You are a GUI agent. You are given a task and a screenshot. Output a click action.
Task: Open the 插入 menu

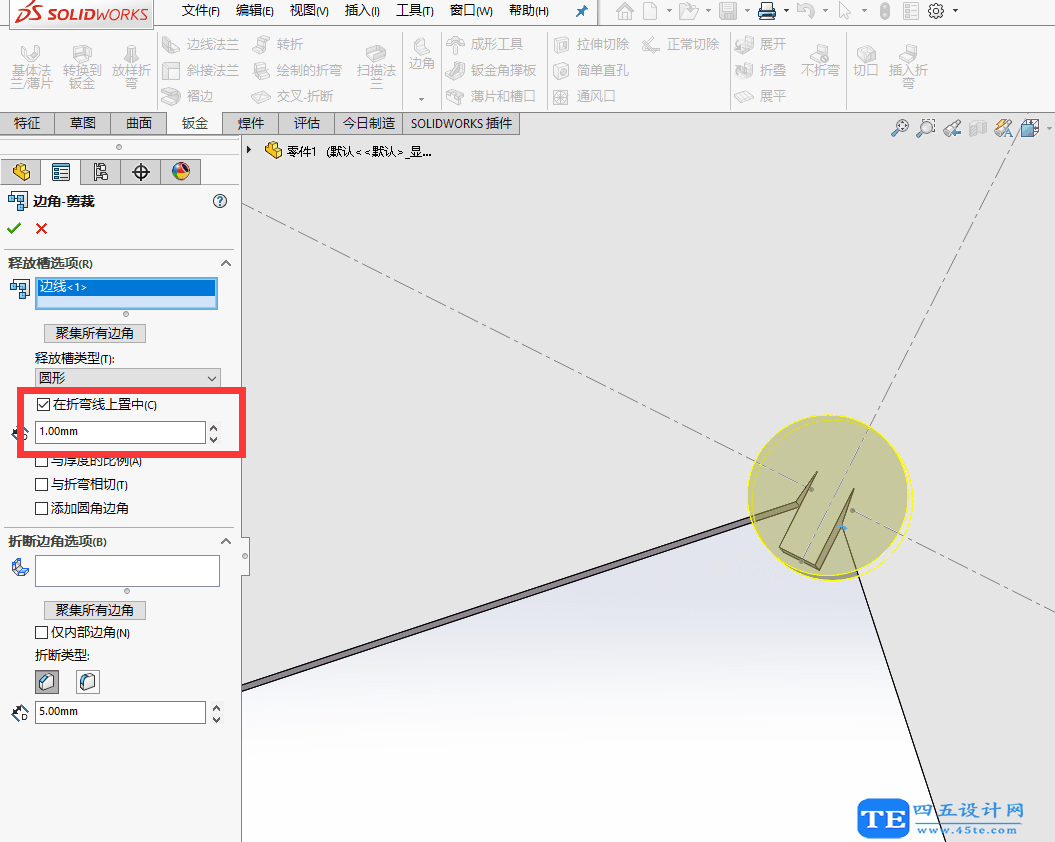coord(362,12)
